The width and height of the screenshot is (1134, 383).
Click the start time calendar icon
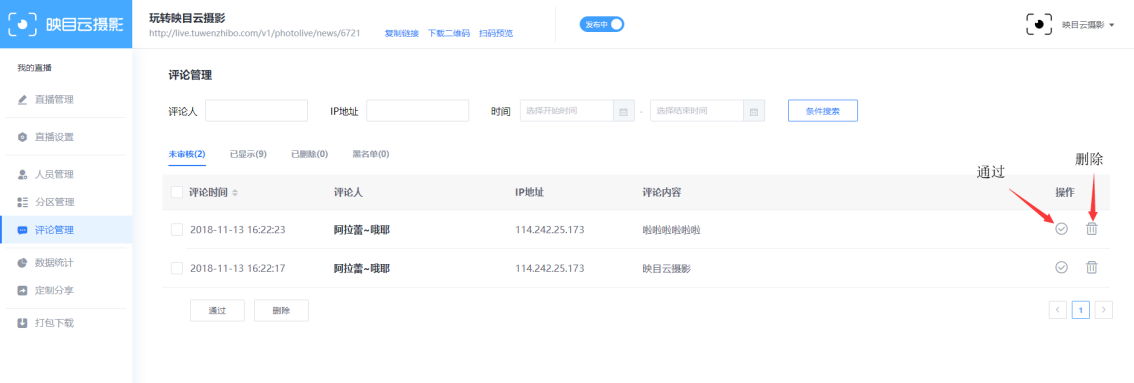tap(623, 111)
